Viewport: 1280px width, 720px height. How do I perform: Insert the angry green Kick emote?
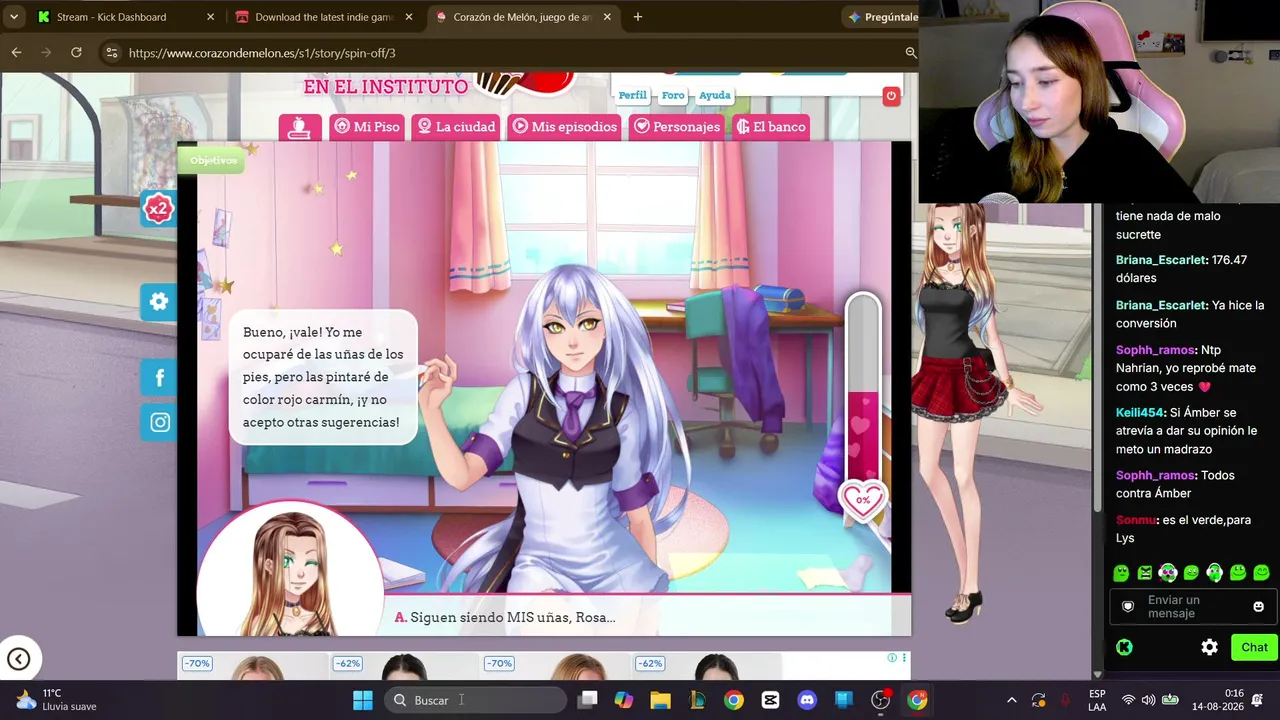1144,573
